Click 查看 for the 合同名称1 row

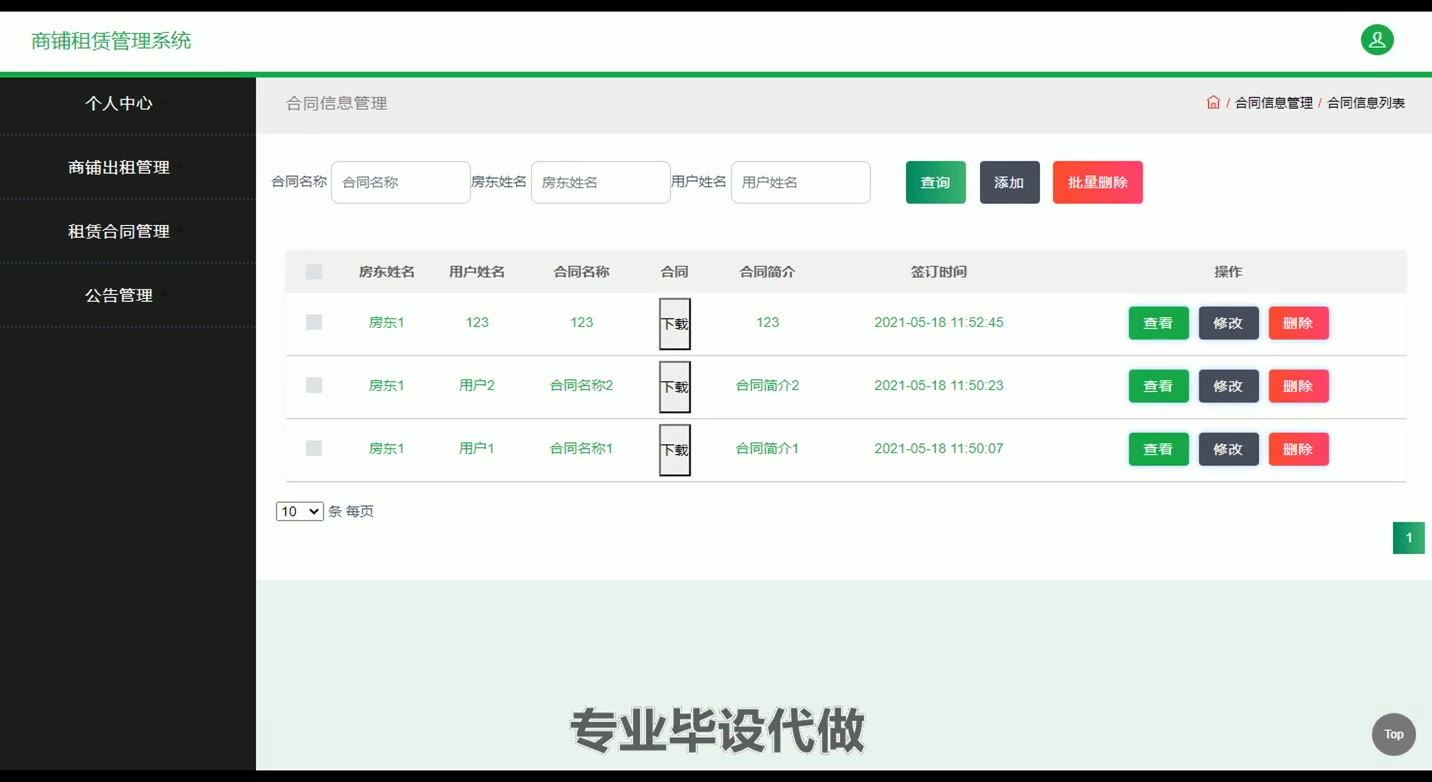tap(1159, 449)
